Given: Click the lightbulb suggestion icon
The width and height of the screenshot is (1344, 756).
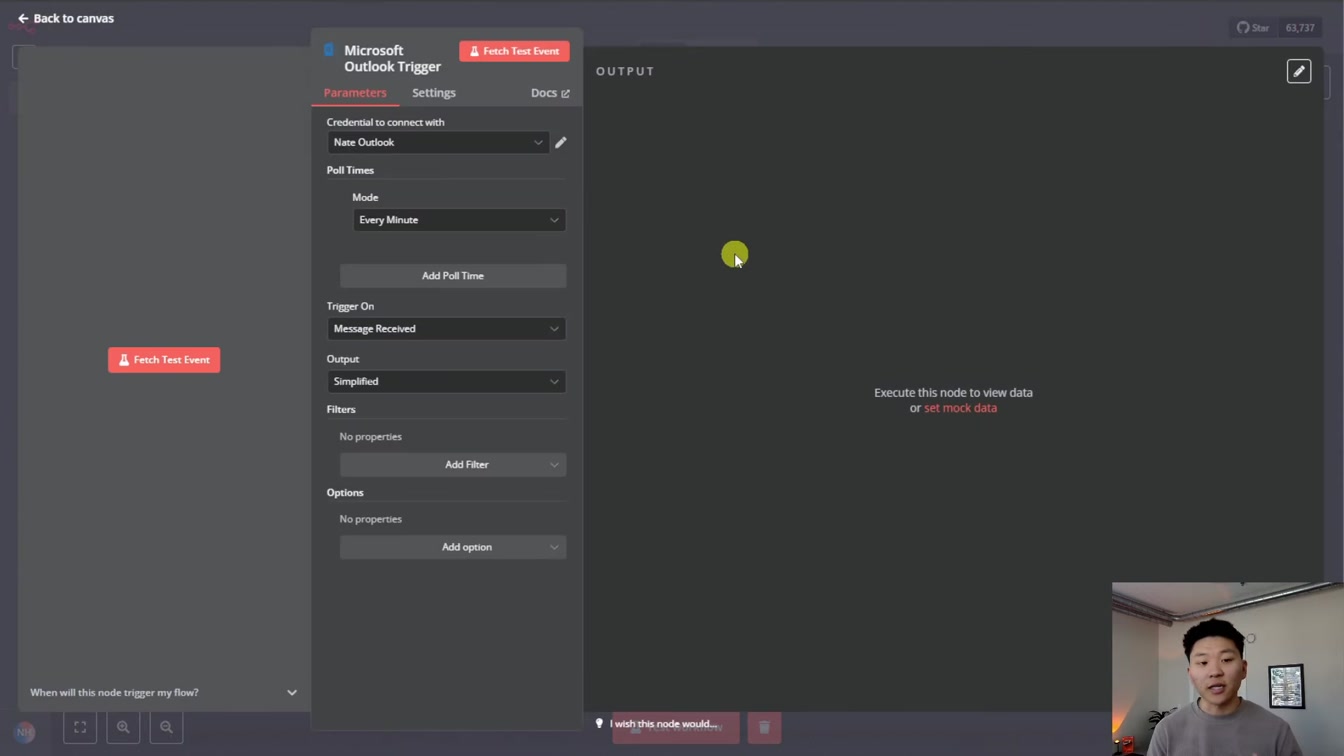Looking at the screenshot, I should tap(599, 724).
